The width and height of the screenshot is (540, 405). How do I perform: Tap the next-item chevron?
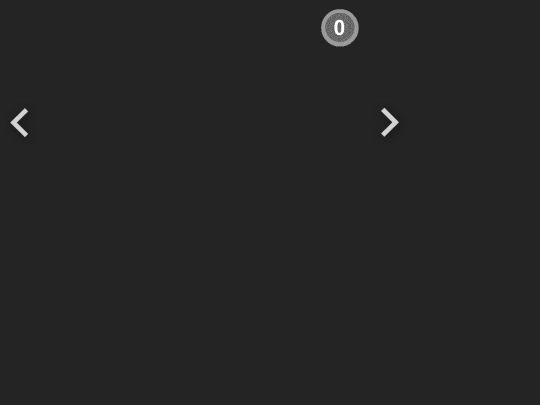(390, 122)
